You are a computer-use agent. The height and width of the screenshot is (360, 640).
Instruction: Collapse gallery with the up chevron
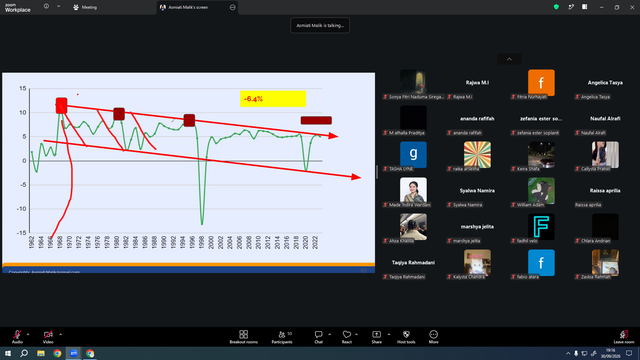point(509,59)
